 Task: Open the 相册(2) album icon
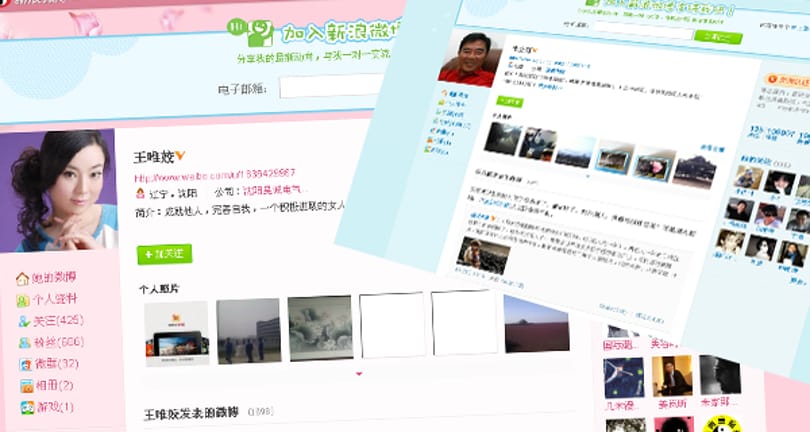click(x=26, y=386)
